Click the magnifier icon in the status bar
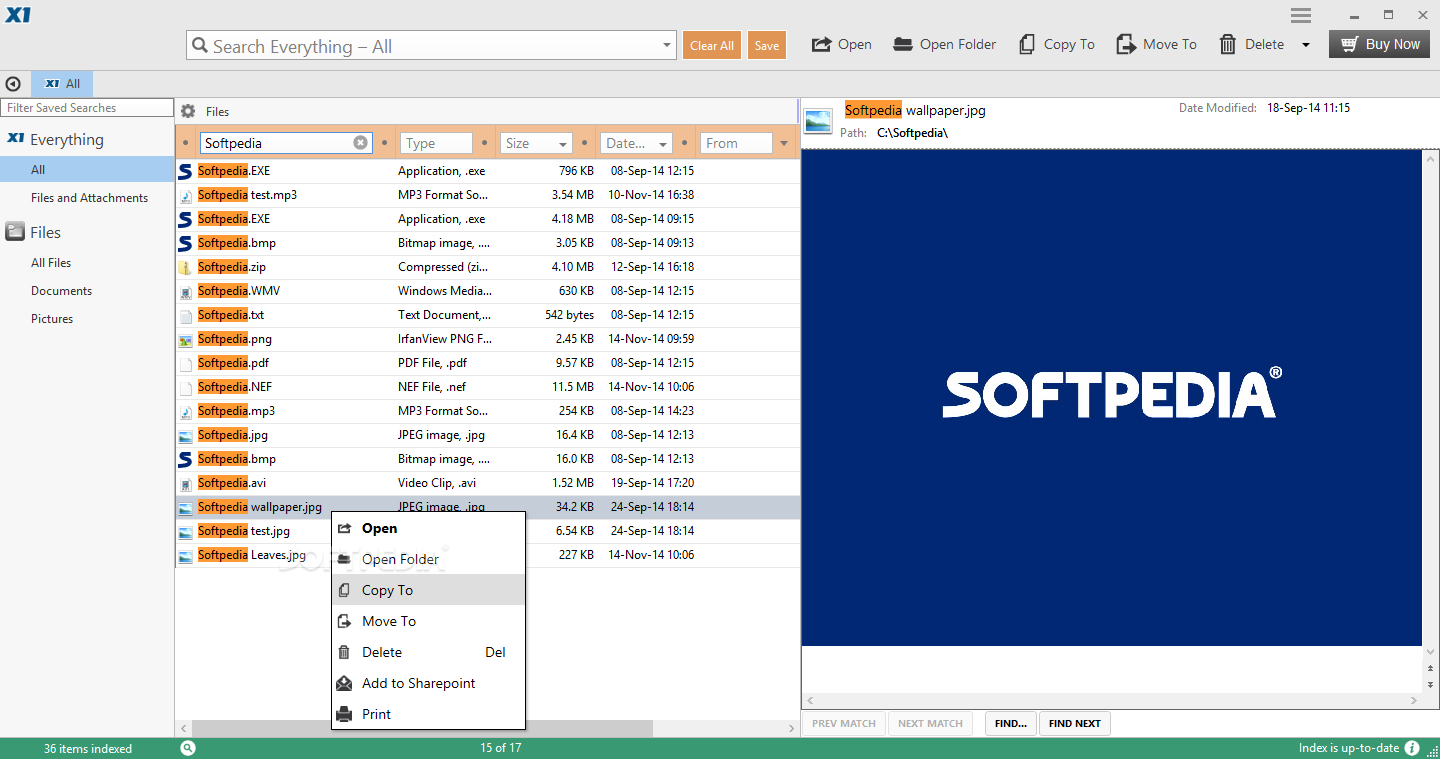The width and height of the screenshot is (1440, 759). tap(188, 748)
